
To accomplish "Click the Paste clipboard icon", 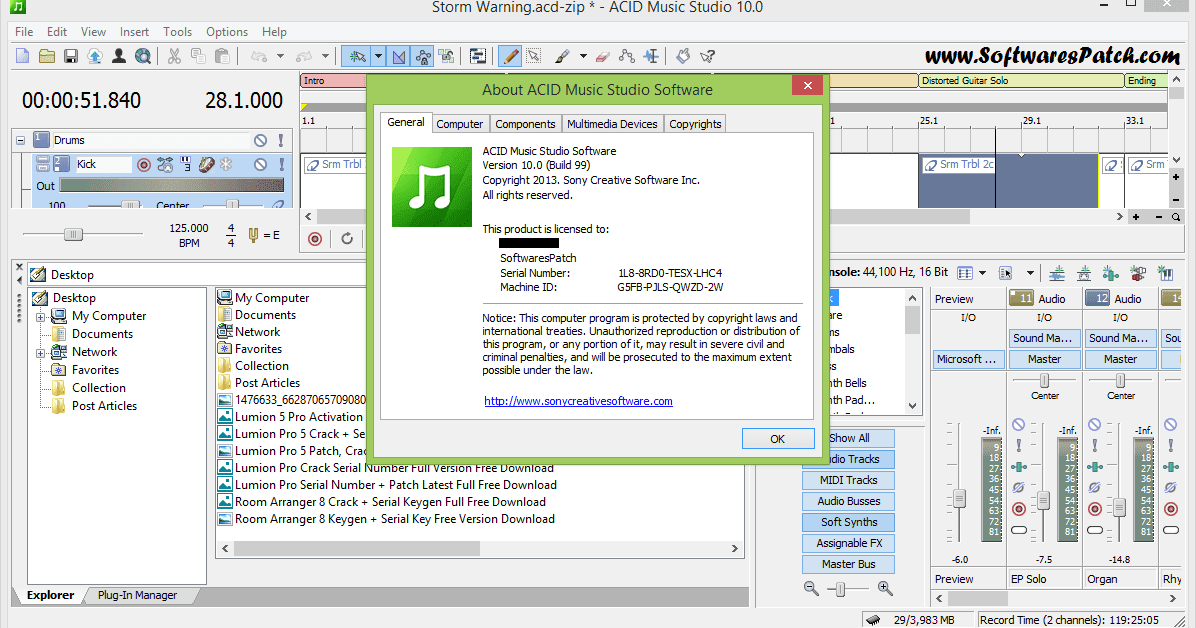I will (222, 56).
